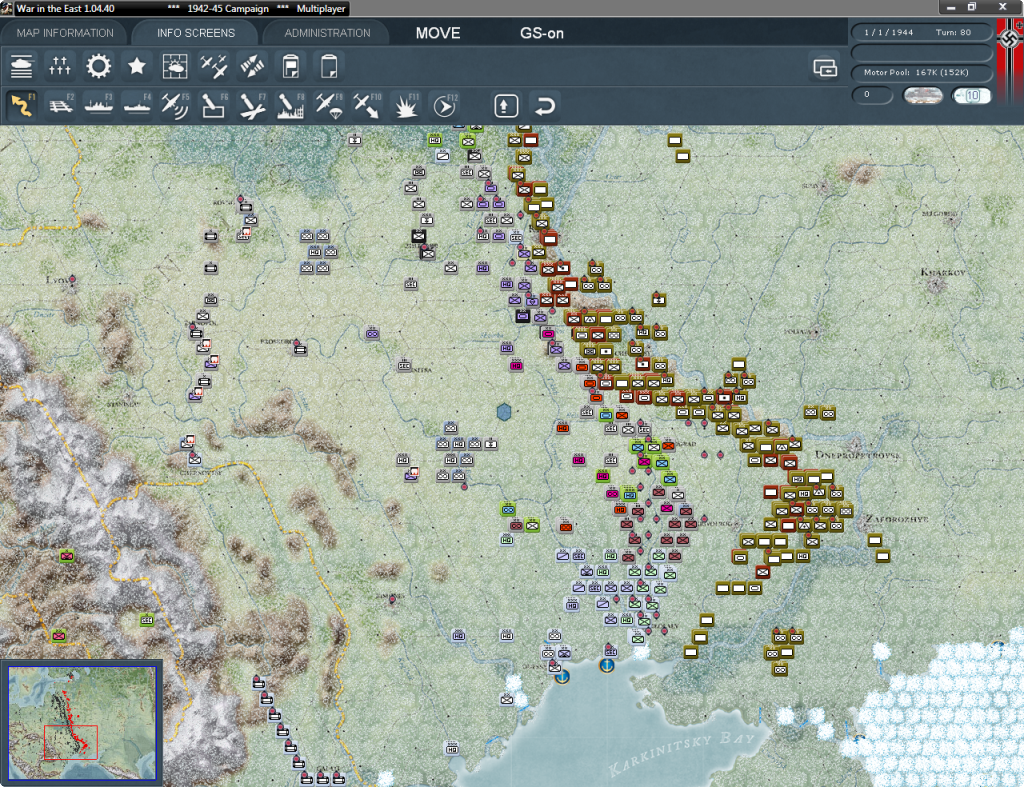
Task: Click the snow weather indicator showing 10
Action: click(972, 95)
